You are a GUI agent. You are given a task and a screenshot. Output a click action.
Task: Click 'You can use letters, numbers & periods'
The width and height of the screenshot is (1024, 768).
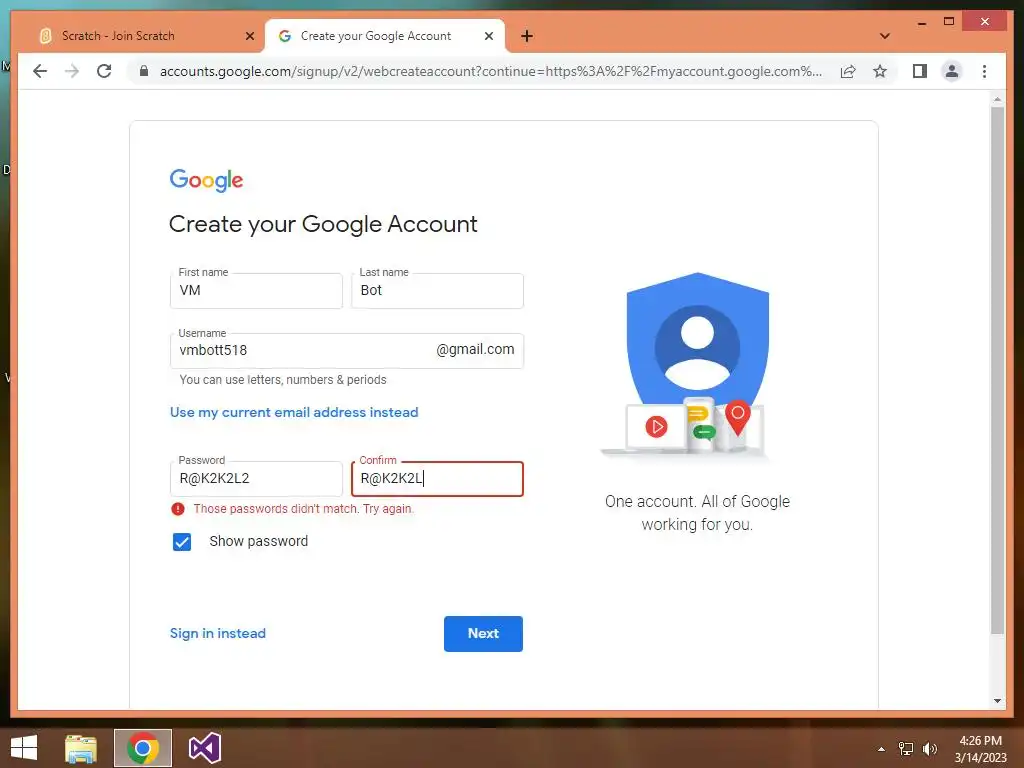click(283, 379)
